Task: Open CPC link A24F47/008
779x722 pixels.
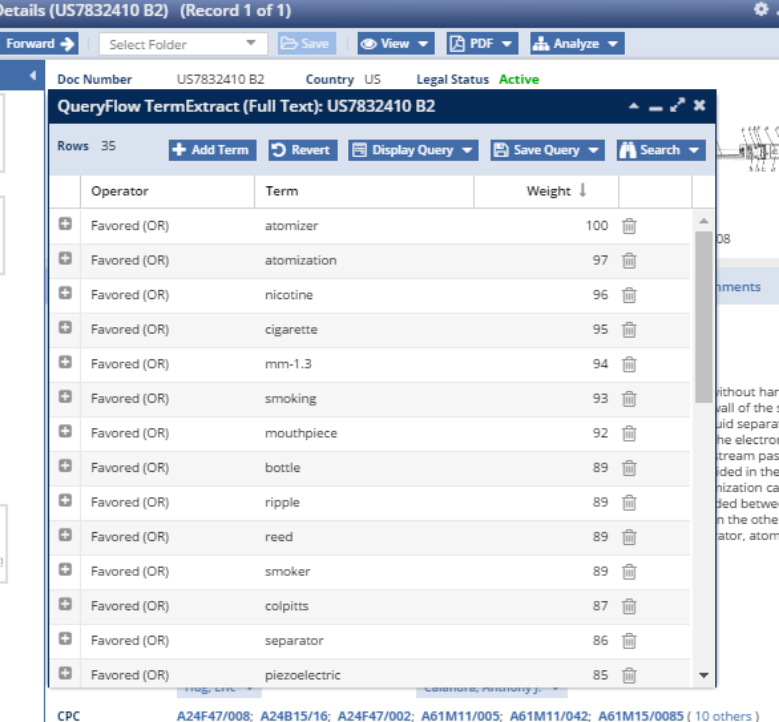Action: click(x=214, y=716)
